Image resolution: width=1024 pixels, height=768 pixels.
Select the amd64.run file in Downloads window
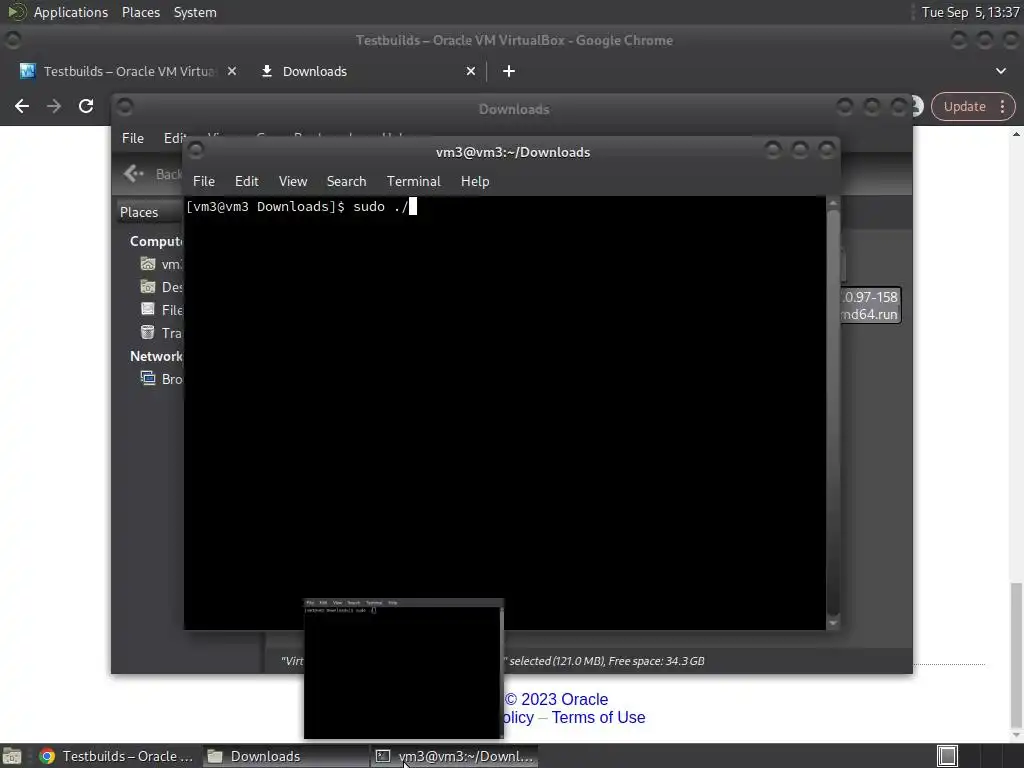point(870,306)
